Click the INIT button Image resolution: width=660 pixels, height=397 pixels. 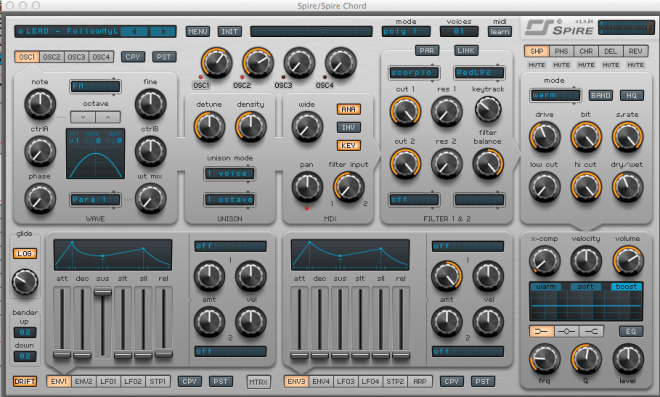229,32
